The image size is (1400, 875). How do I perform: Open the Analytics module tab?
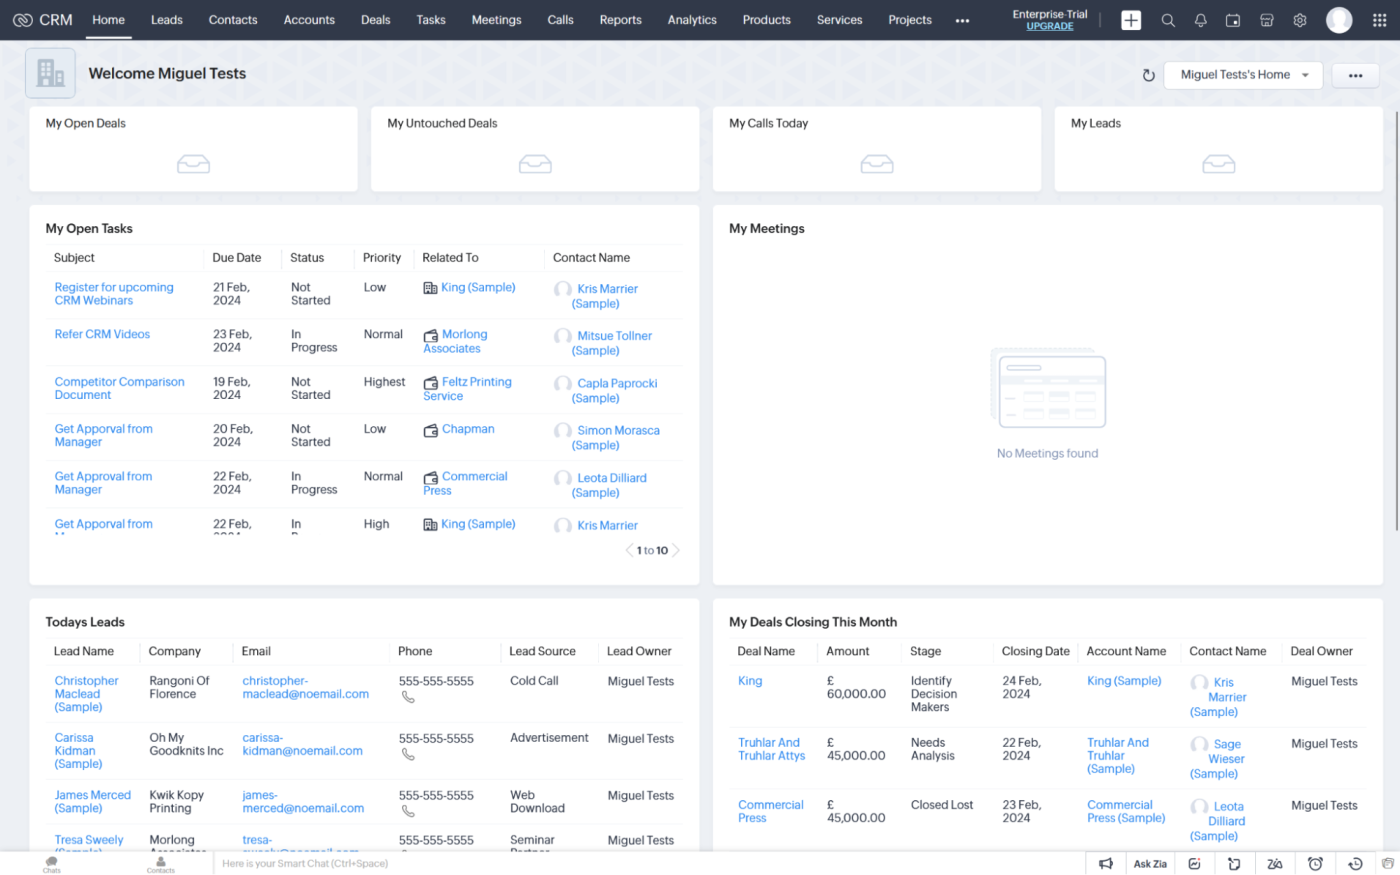point(692,20)
